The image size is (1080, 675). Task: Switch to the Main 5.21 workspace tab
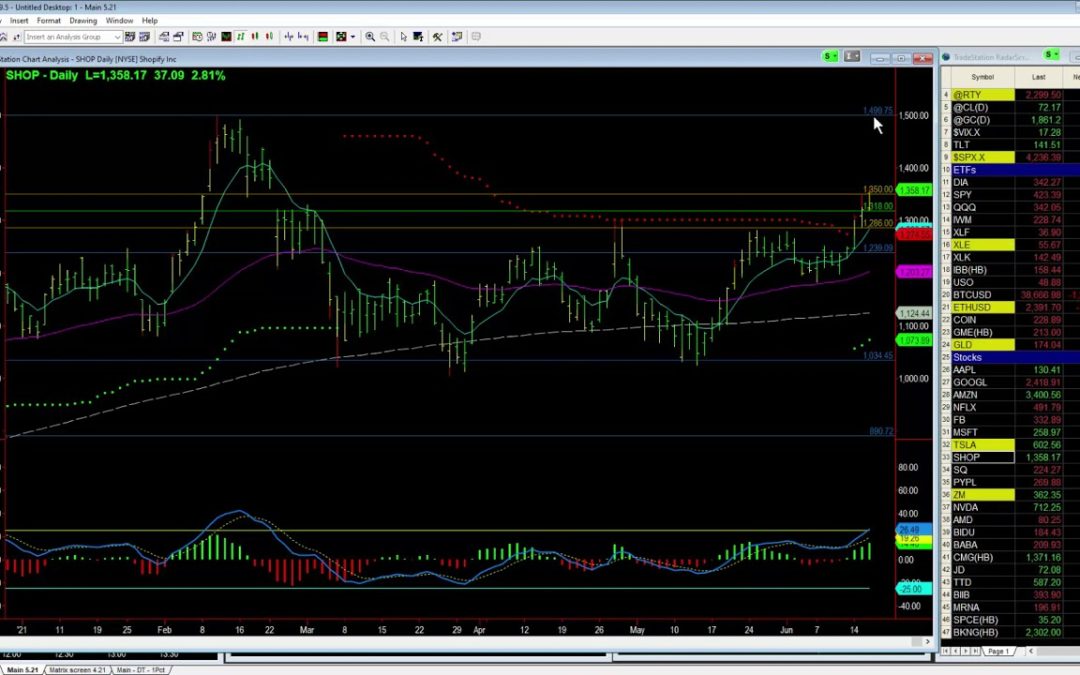point(23,669)
